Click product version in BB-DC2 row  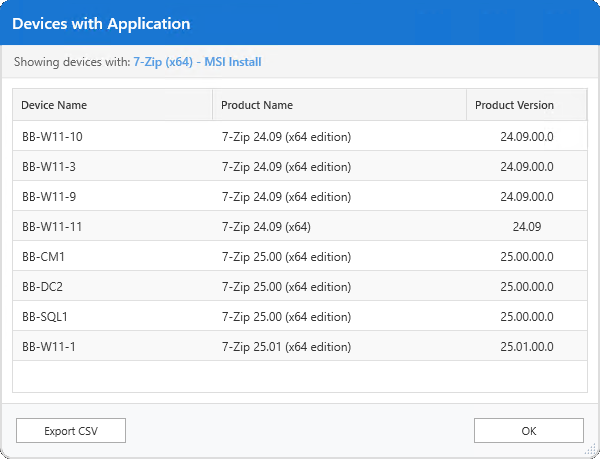coord(527,287)
